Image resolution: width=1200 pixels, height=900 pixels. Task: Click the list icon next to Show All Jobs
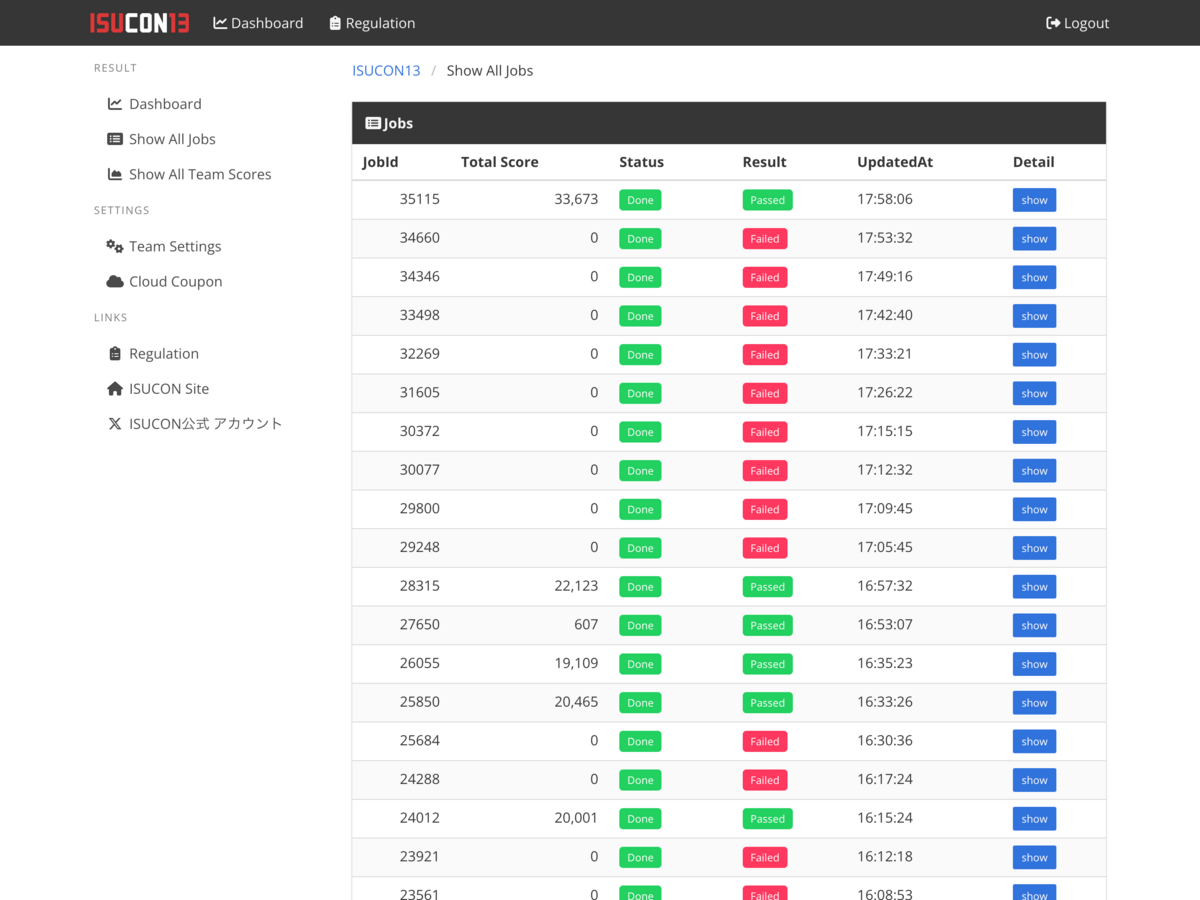[115, 139]
